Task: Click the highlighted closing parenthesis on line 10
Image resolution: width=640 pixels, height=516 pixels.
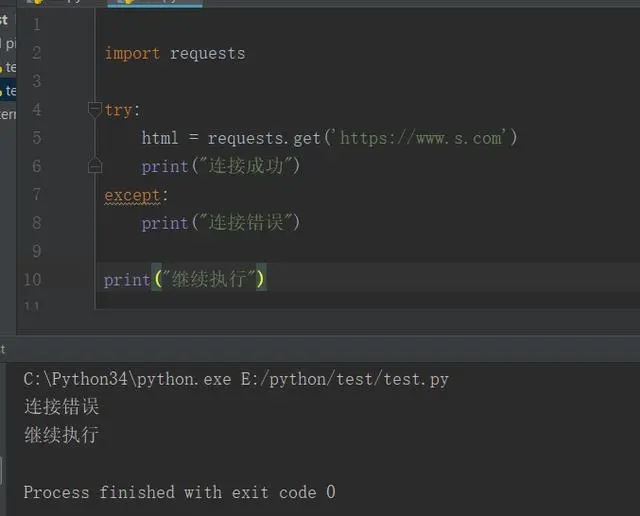Action: pyautogui.click(x=261, y=278)
